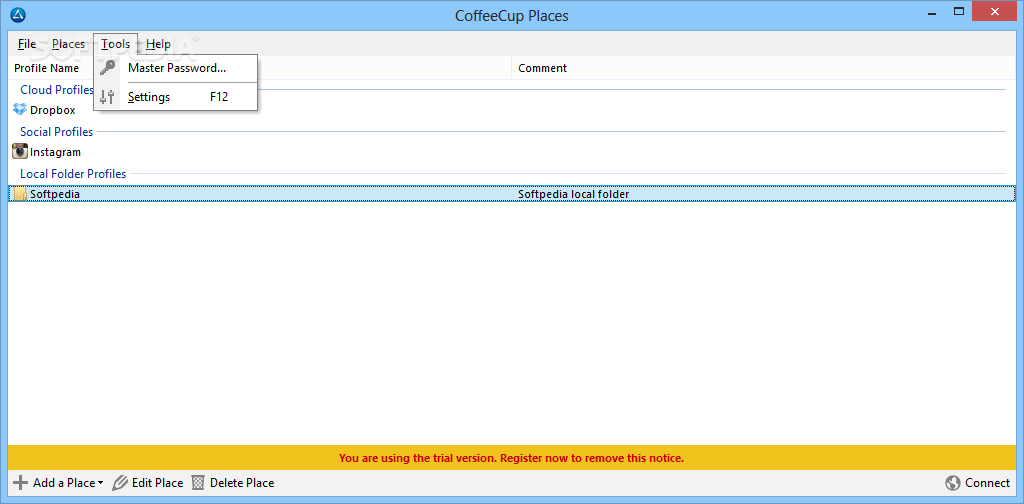Click the Delete Place button
This screenshot has width=1024, height=504.
pos(232,483)
